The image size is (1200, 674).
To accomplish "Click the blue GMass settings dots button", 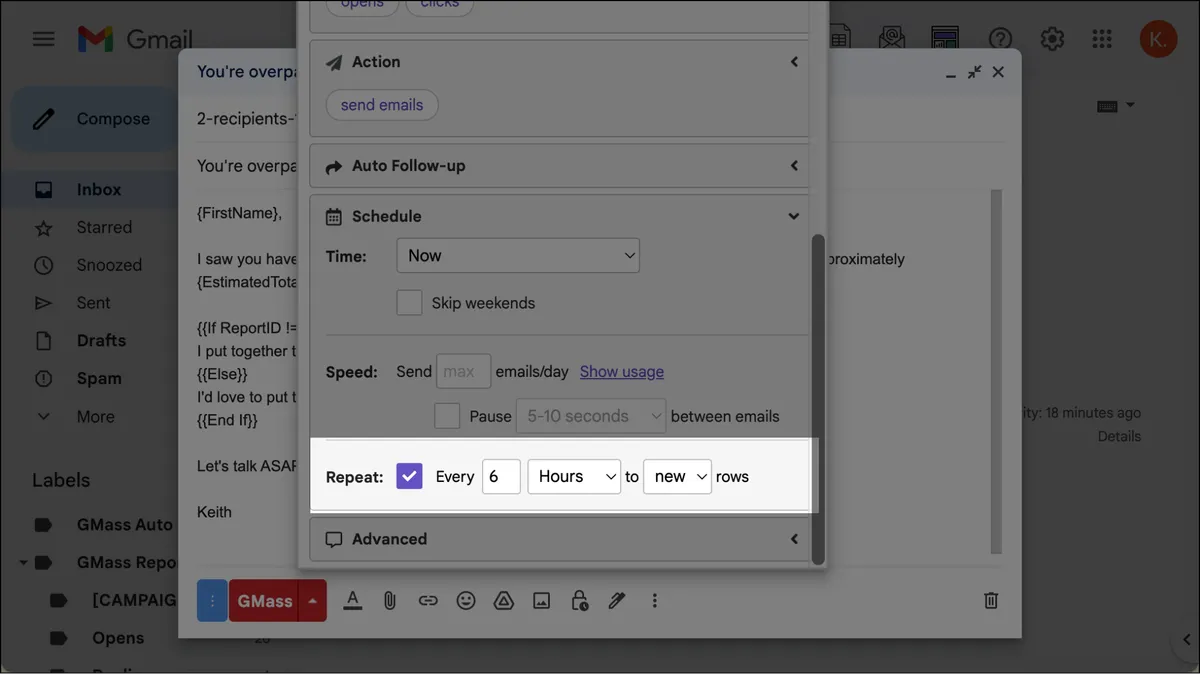I will point(212,601).
